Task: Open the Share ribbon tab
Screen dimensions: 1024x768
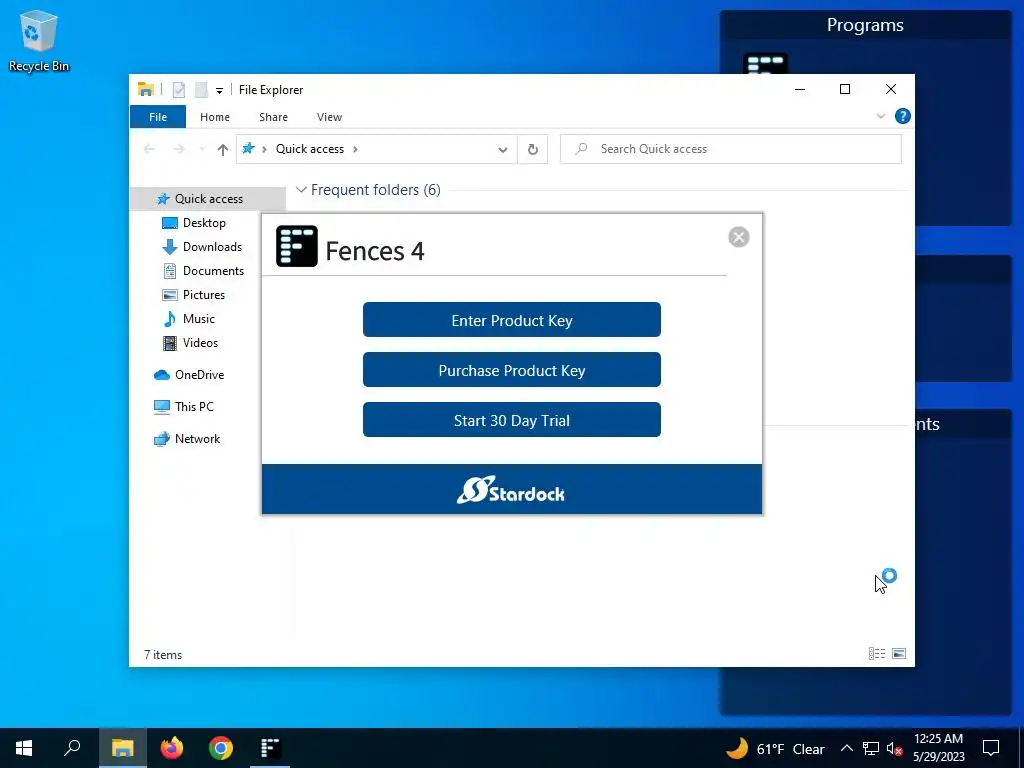Action: [x=273, y=117]
